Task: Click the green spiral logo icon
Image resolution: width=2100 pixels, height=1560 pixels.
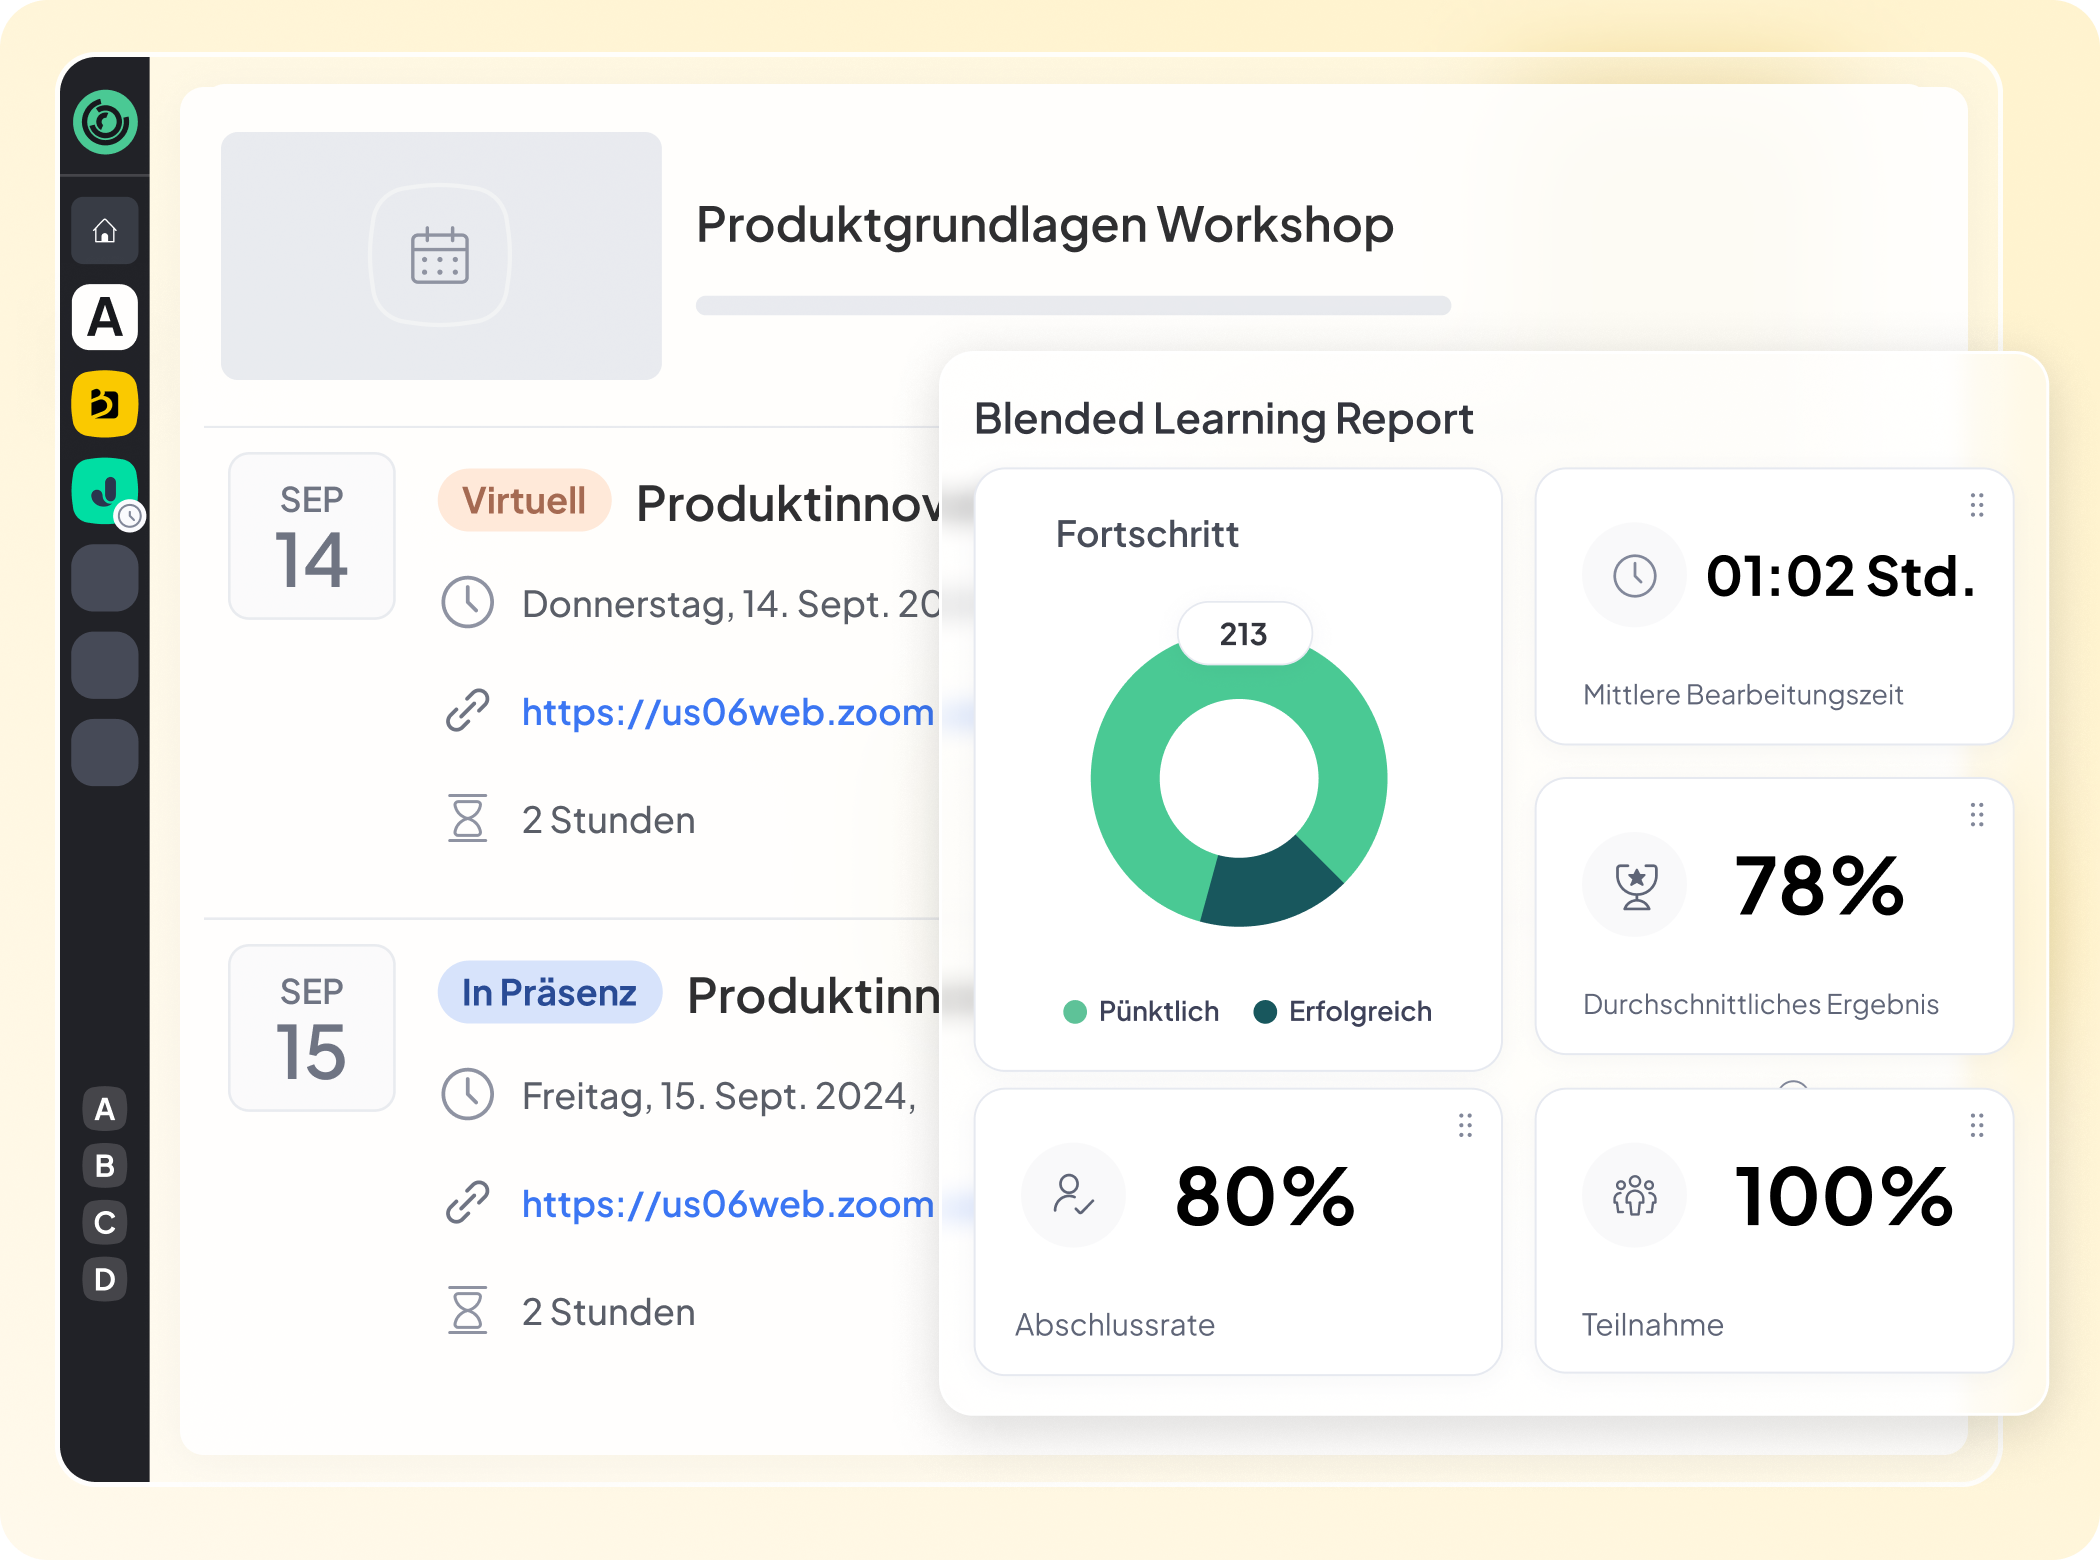Action: pyautogui.click(x=105, y=122)
